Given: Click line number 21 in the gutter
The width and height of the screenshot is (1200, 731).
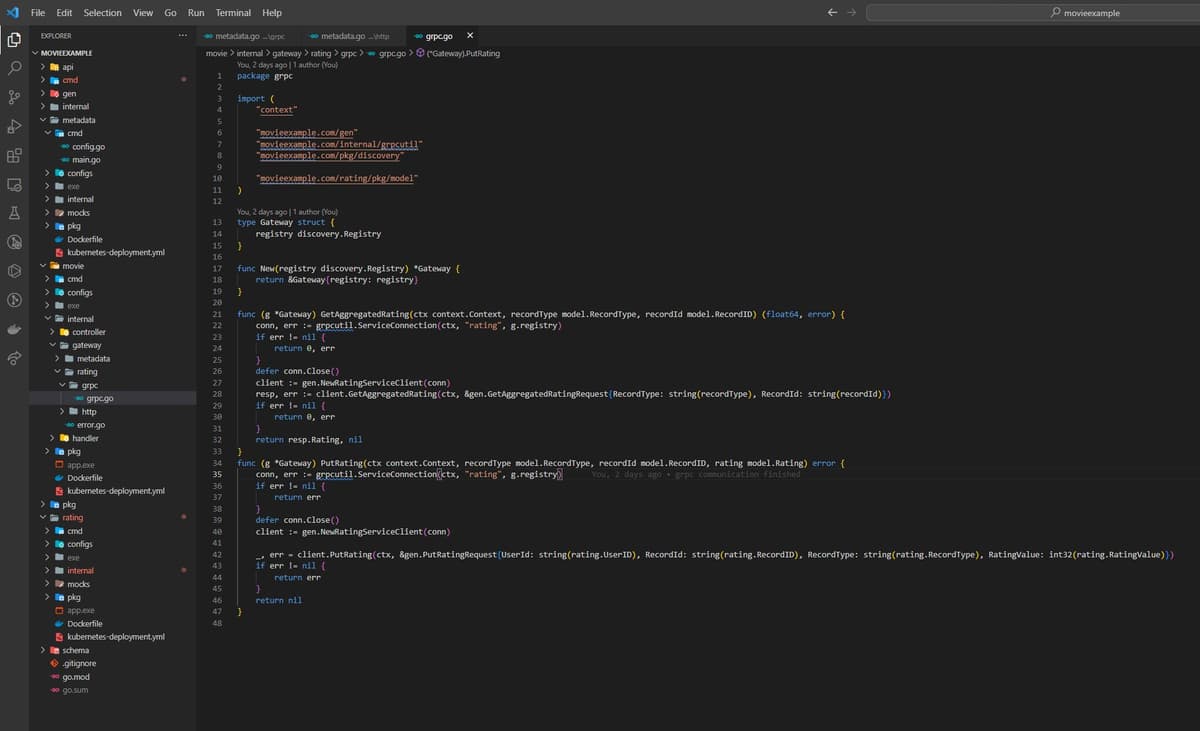Looking at the screenshot, I should (217, 314).
